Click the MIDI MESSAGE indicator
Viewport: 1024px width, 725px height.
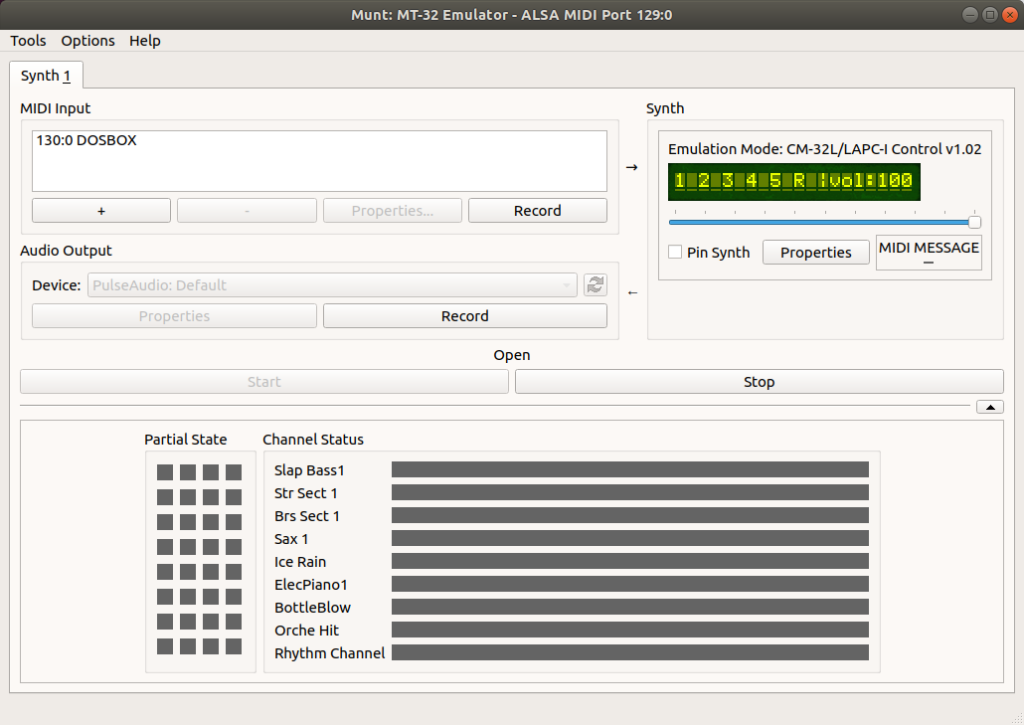pos(929,253)
